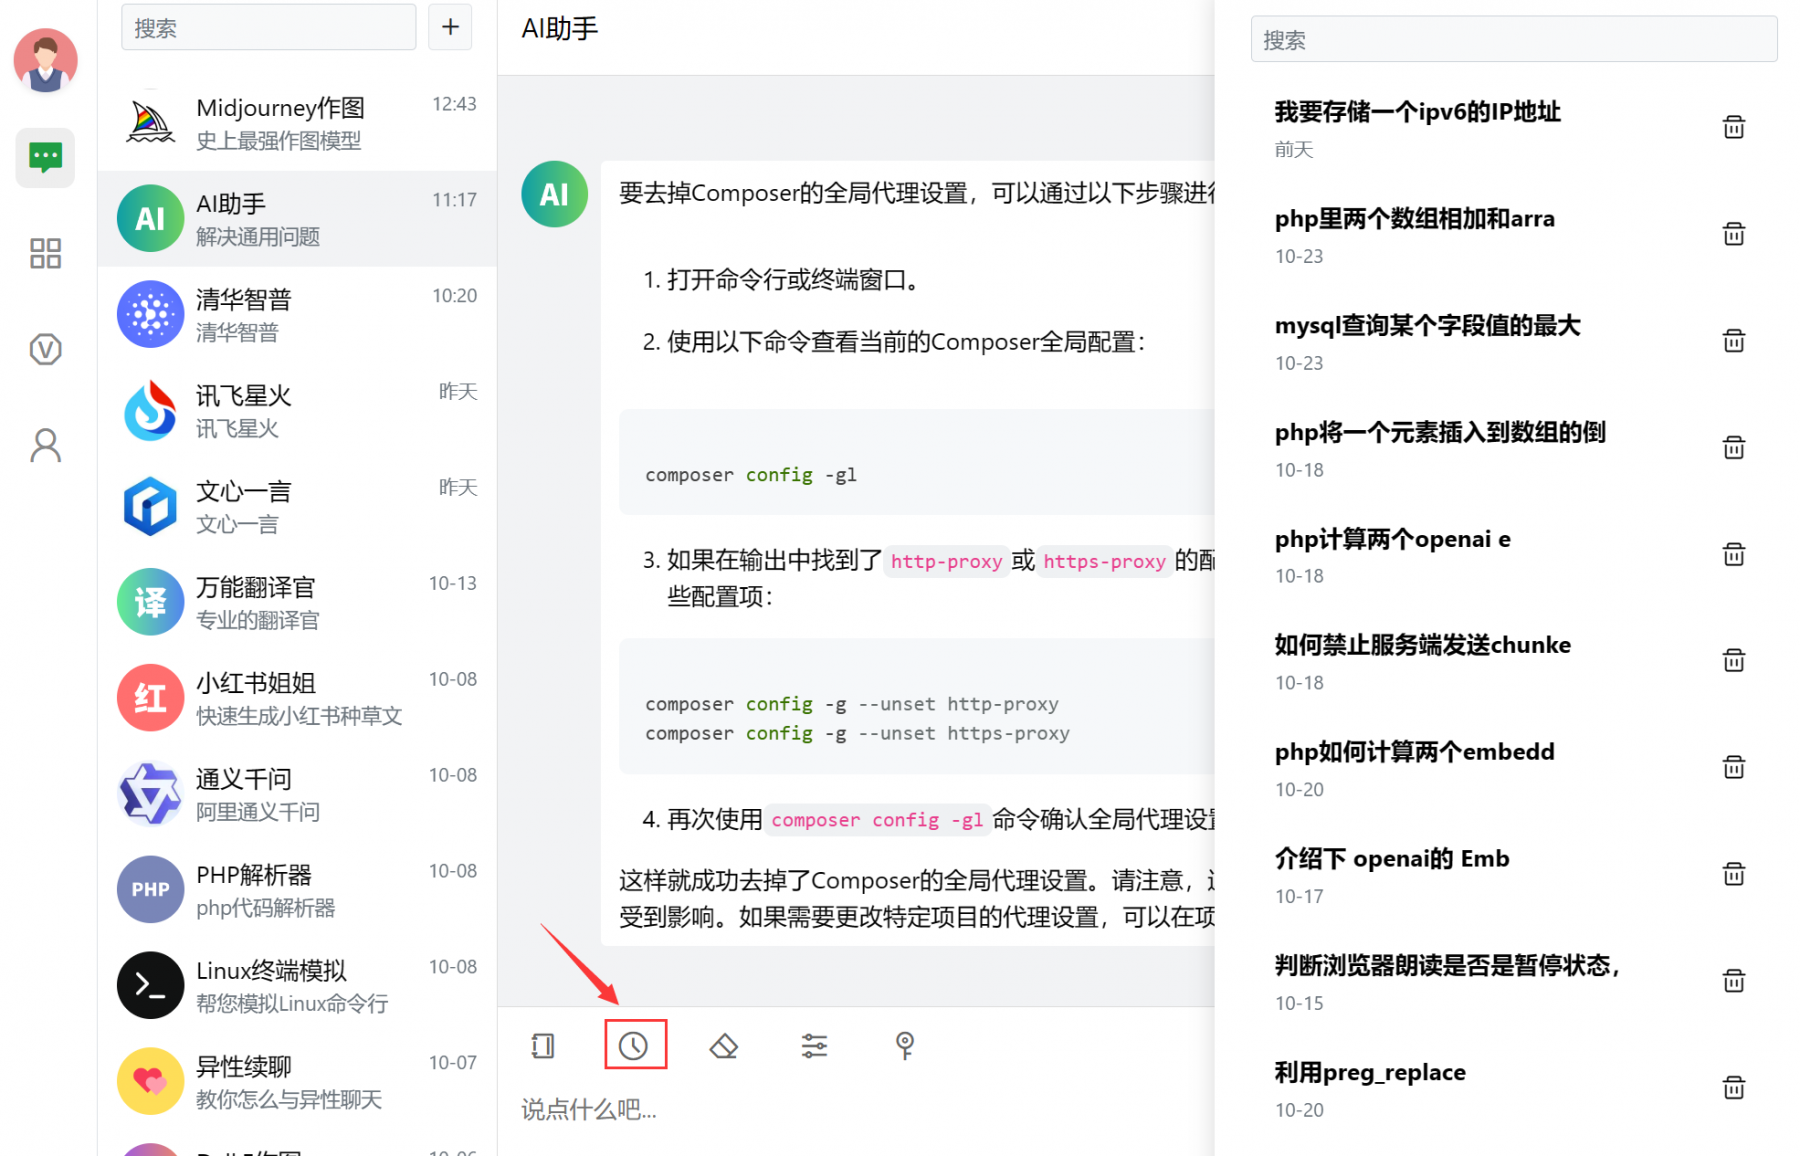Open the 文心一言 chat

pyautogui.click(x=297, y=507)
